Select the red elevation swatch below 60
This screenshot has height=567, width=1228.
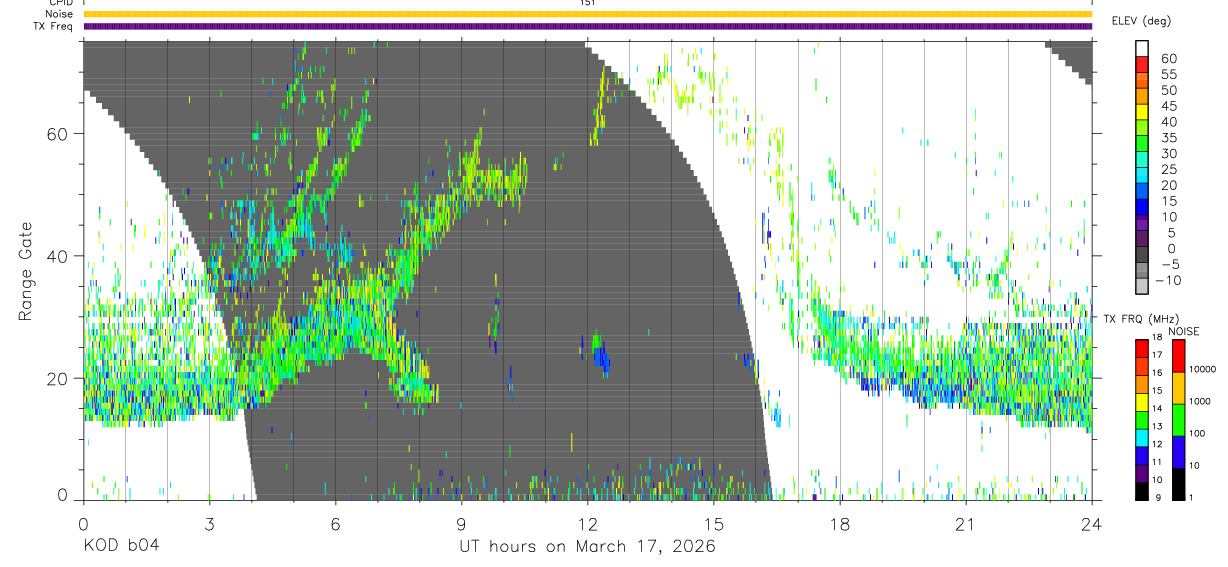point(1142,65)
